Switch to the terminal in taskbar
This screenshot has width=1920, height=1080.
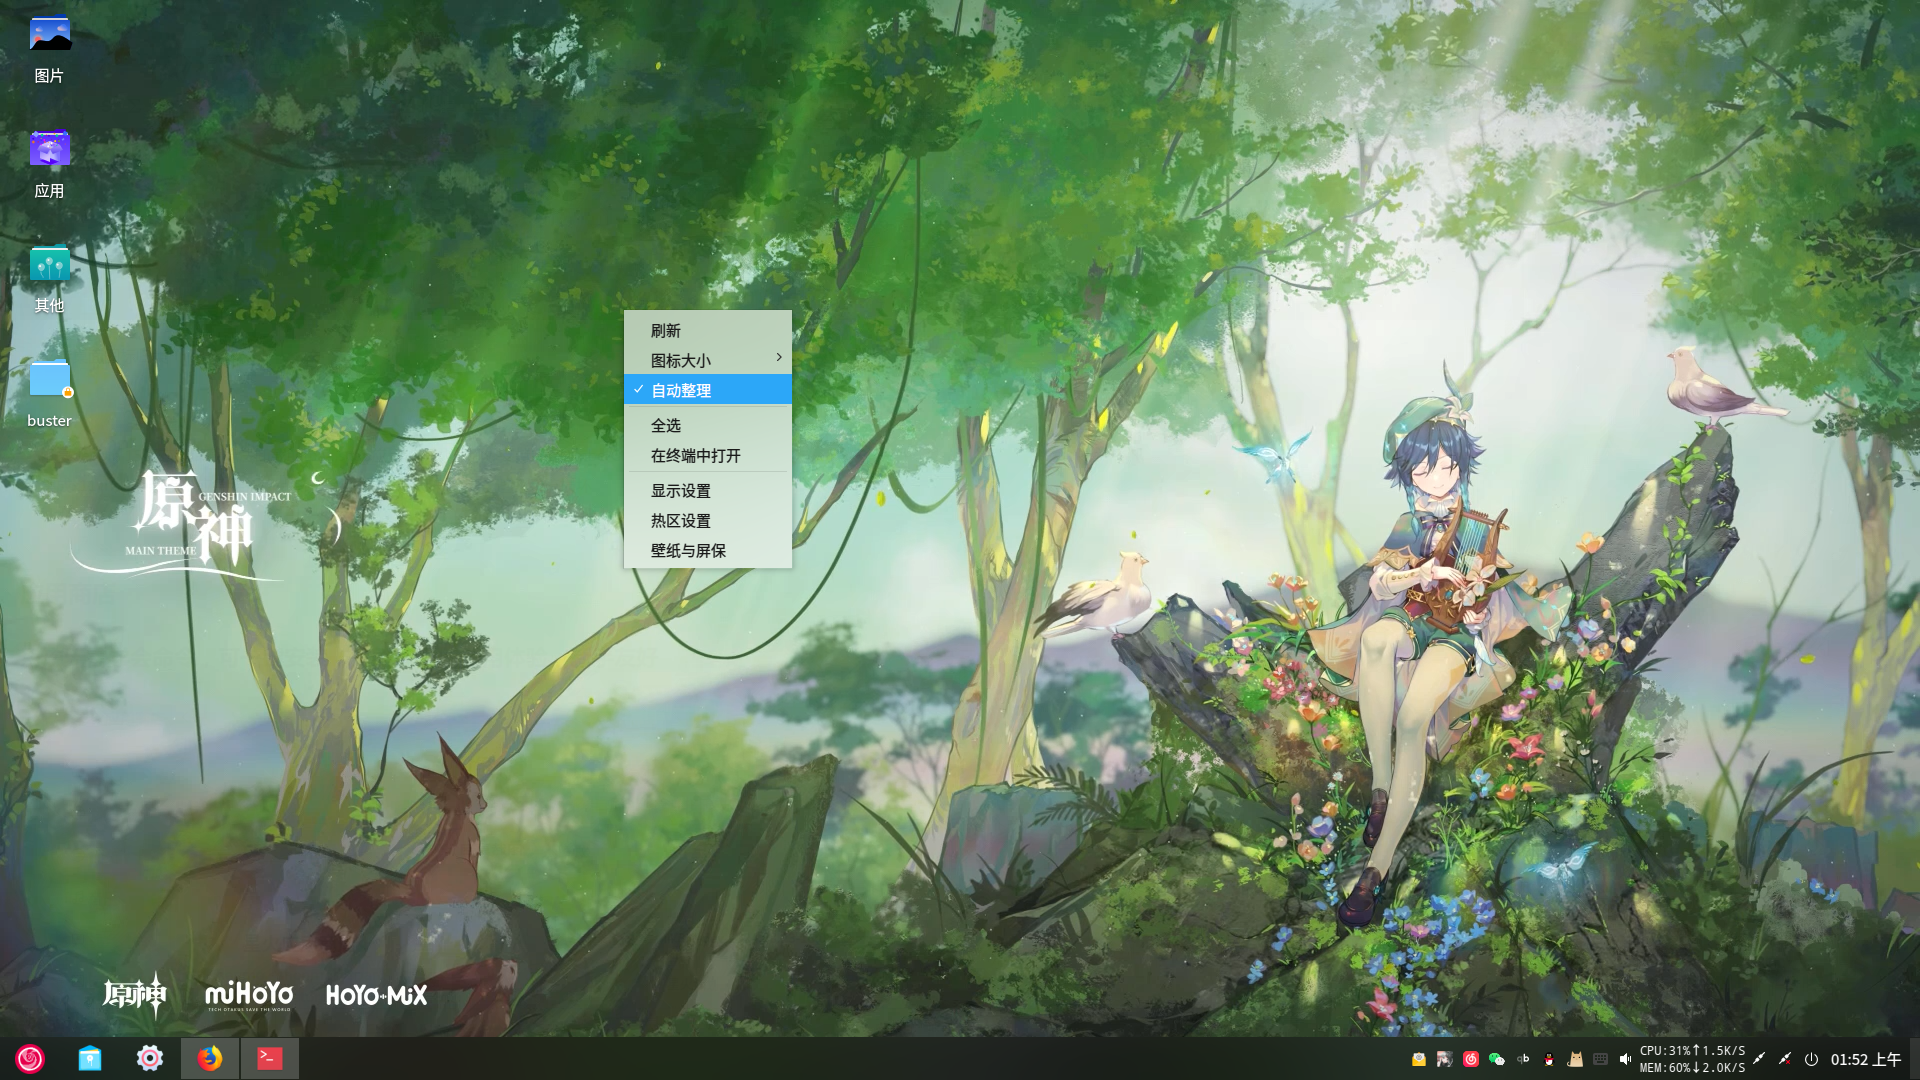(270, 1058)
